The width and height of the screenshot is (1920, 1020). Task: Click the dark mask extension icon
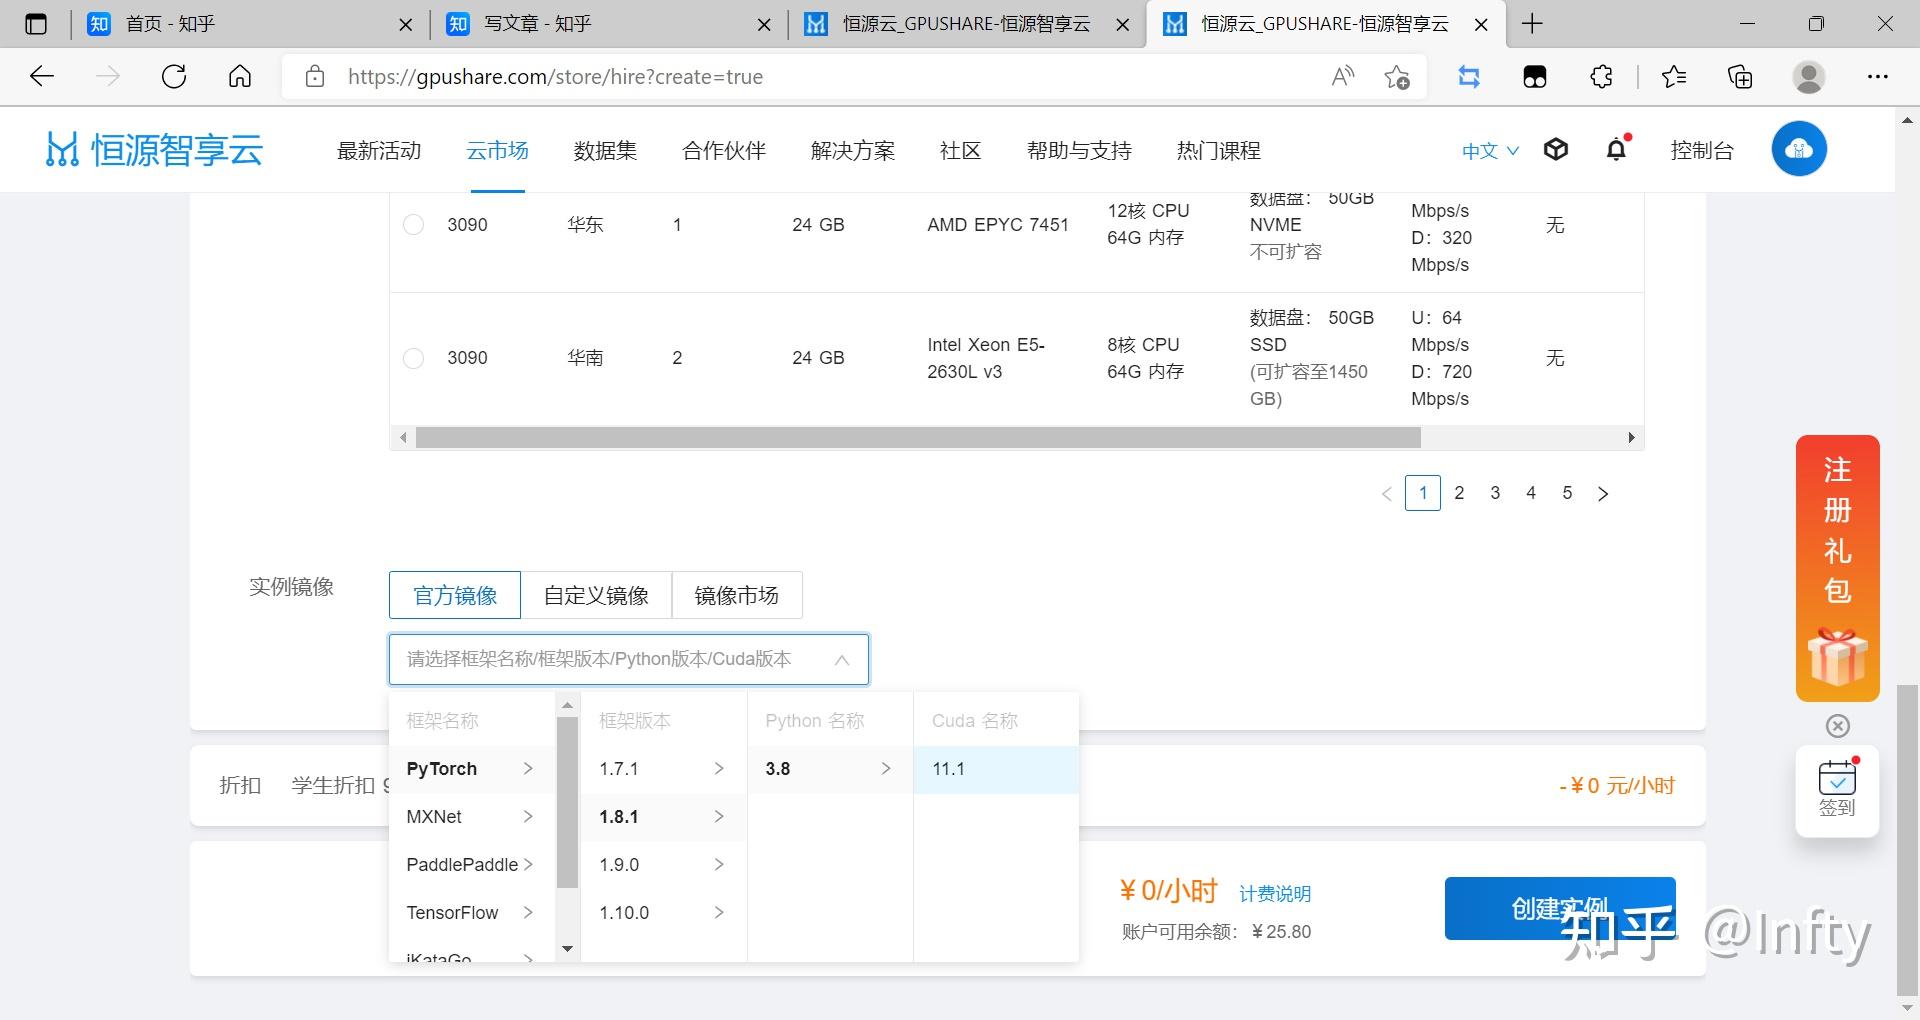[1534, 77]
